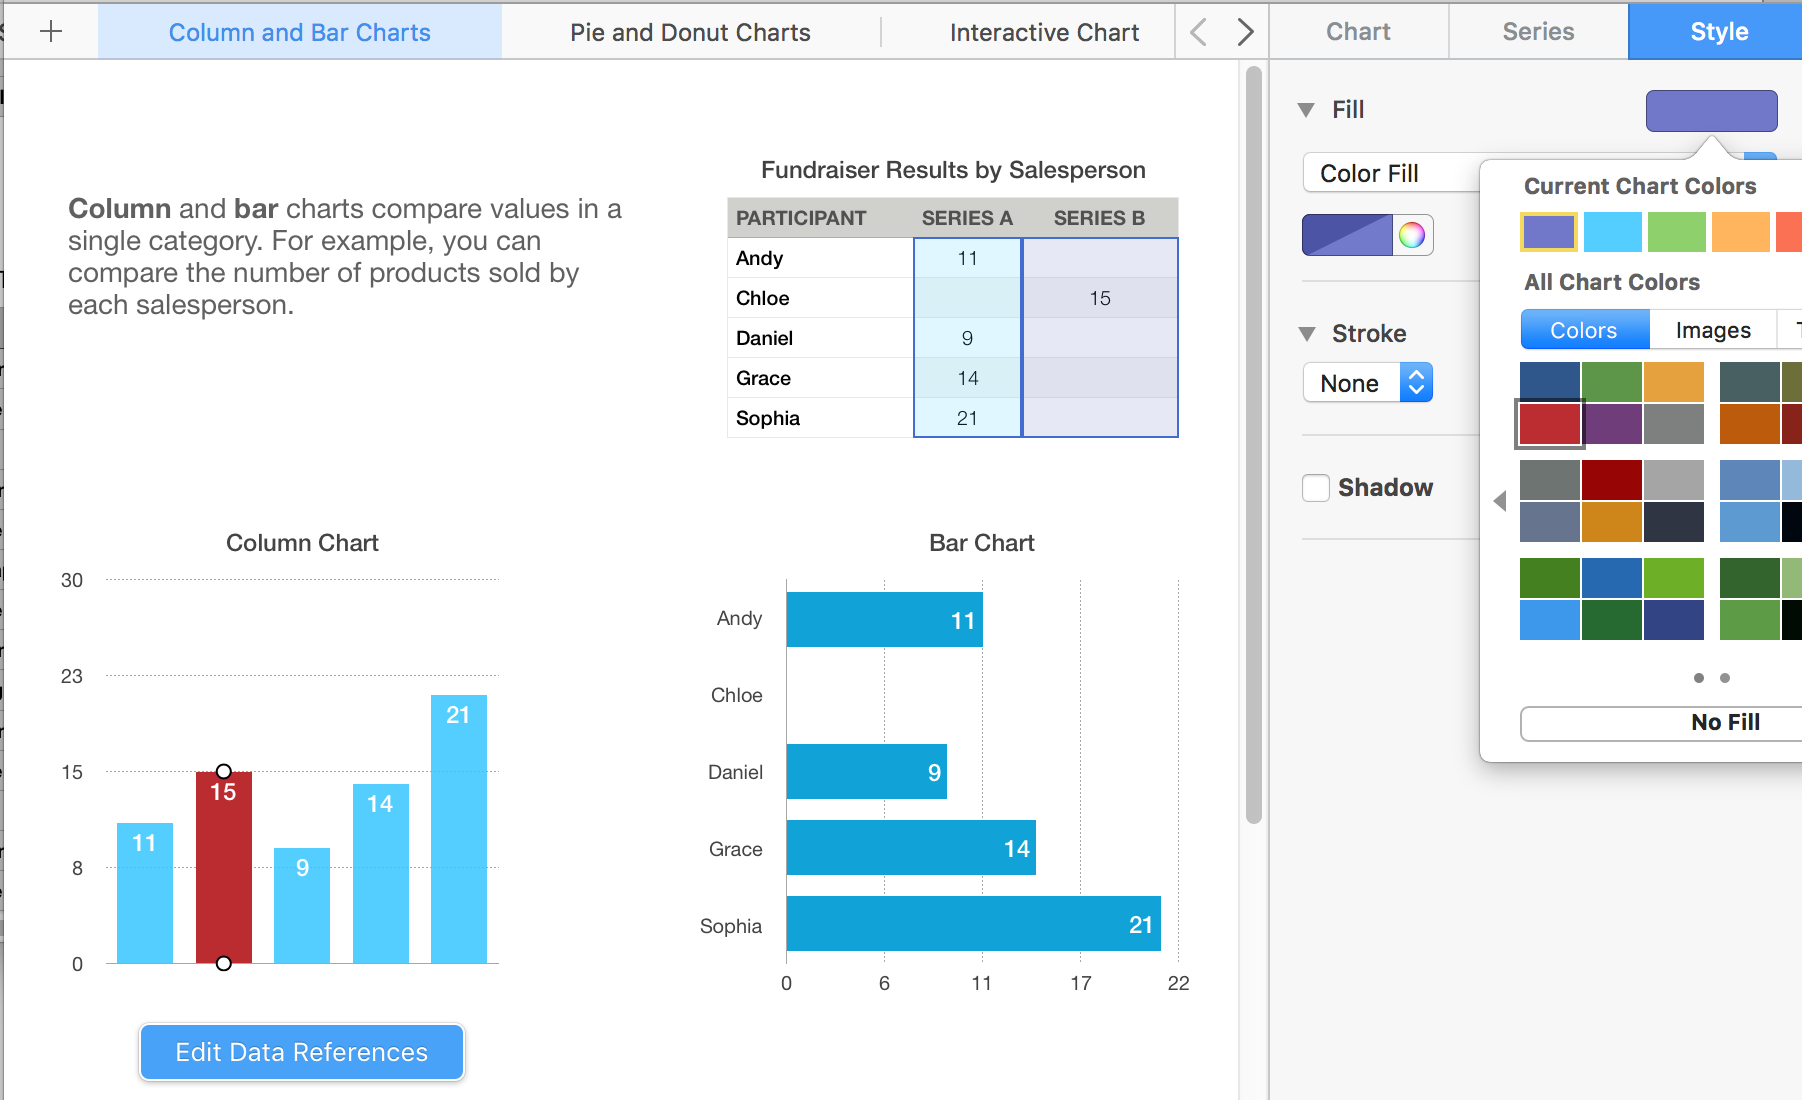The image size is (1802, 1100).
Task: Select the Colors segment in All Chart Colors
Action: point(1584,330)
